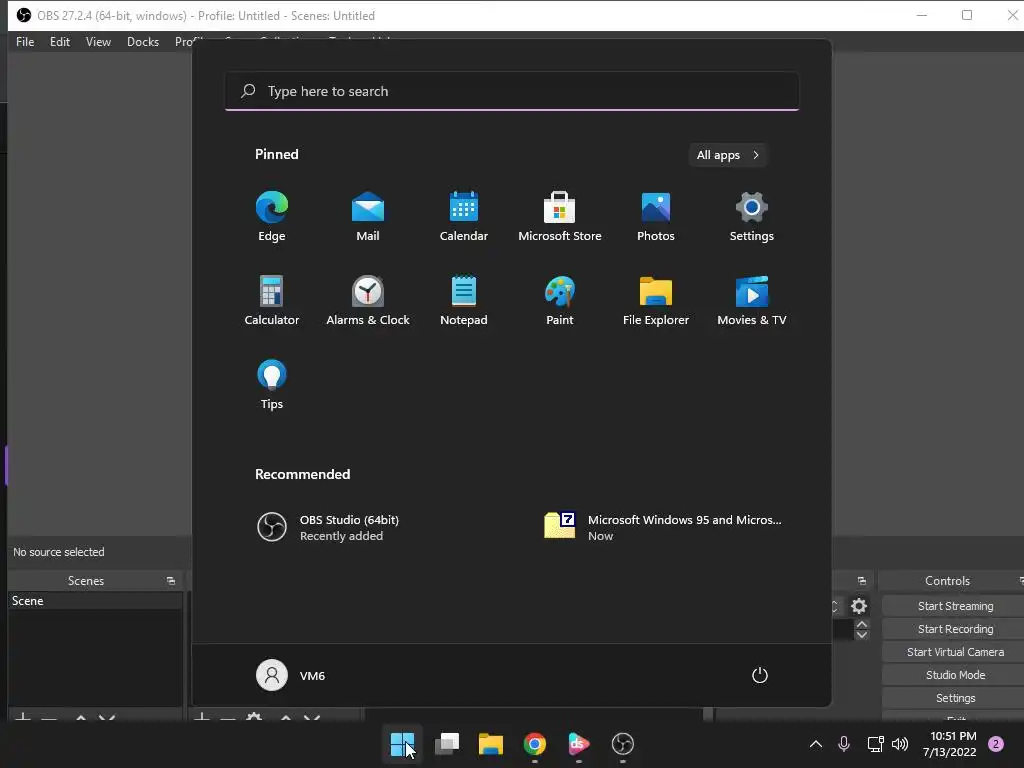Open Google Chrome from taskbar
1024x768 pixels.
[534, 744]
